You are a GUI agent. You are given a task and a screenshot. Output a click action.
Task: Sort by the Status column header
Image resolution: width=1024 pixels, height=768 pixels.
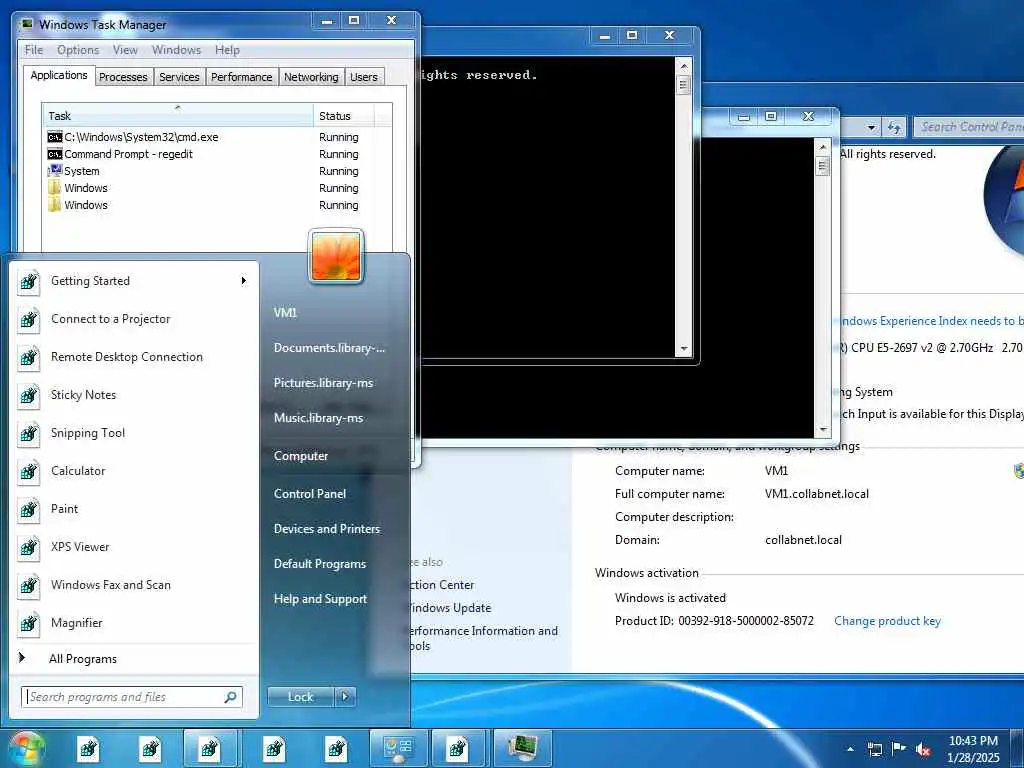[344, 116]
